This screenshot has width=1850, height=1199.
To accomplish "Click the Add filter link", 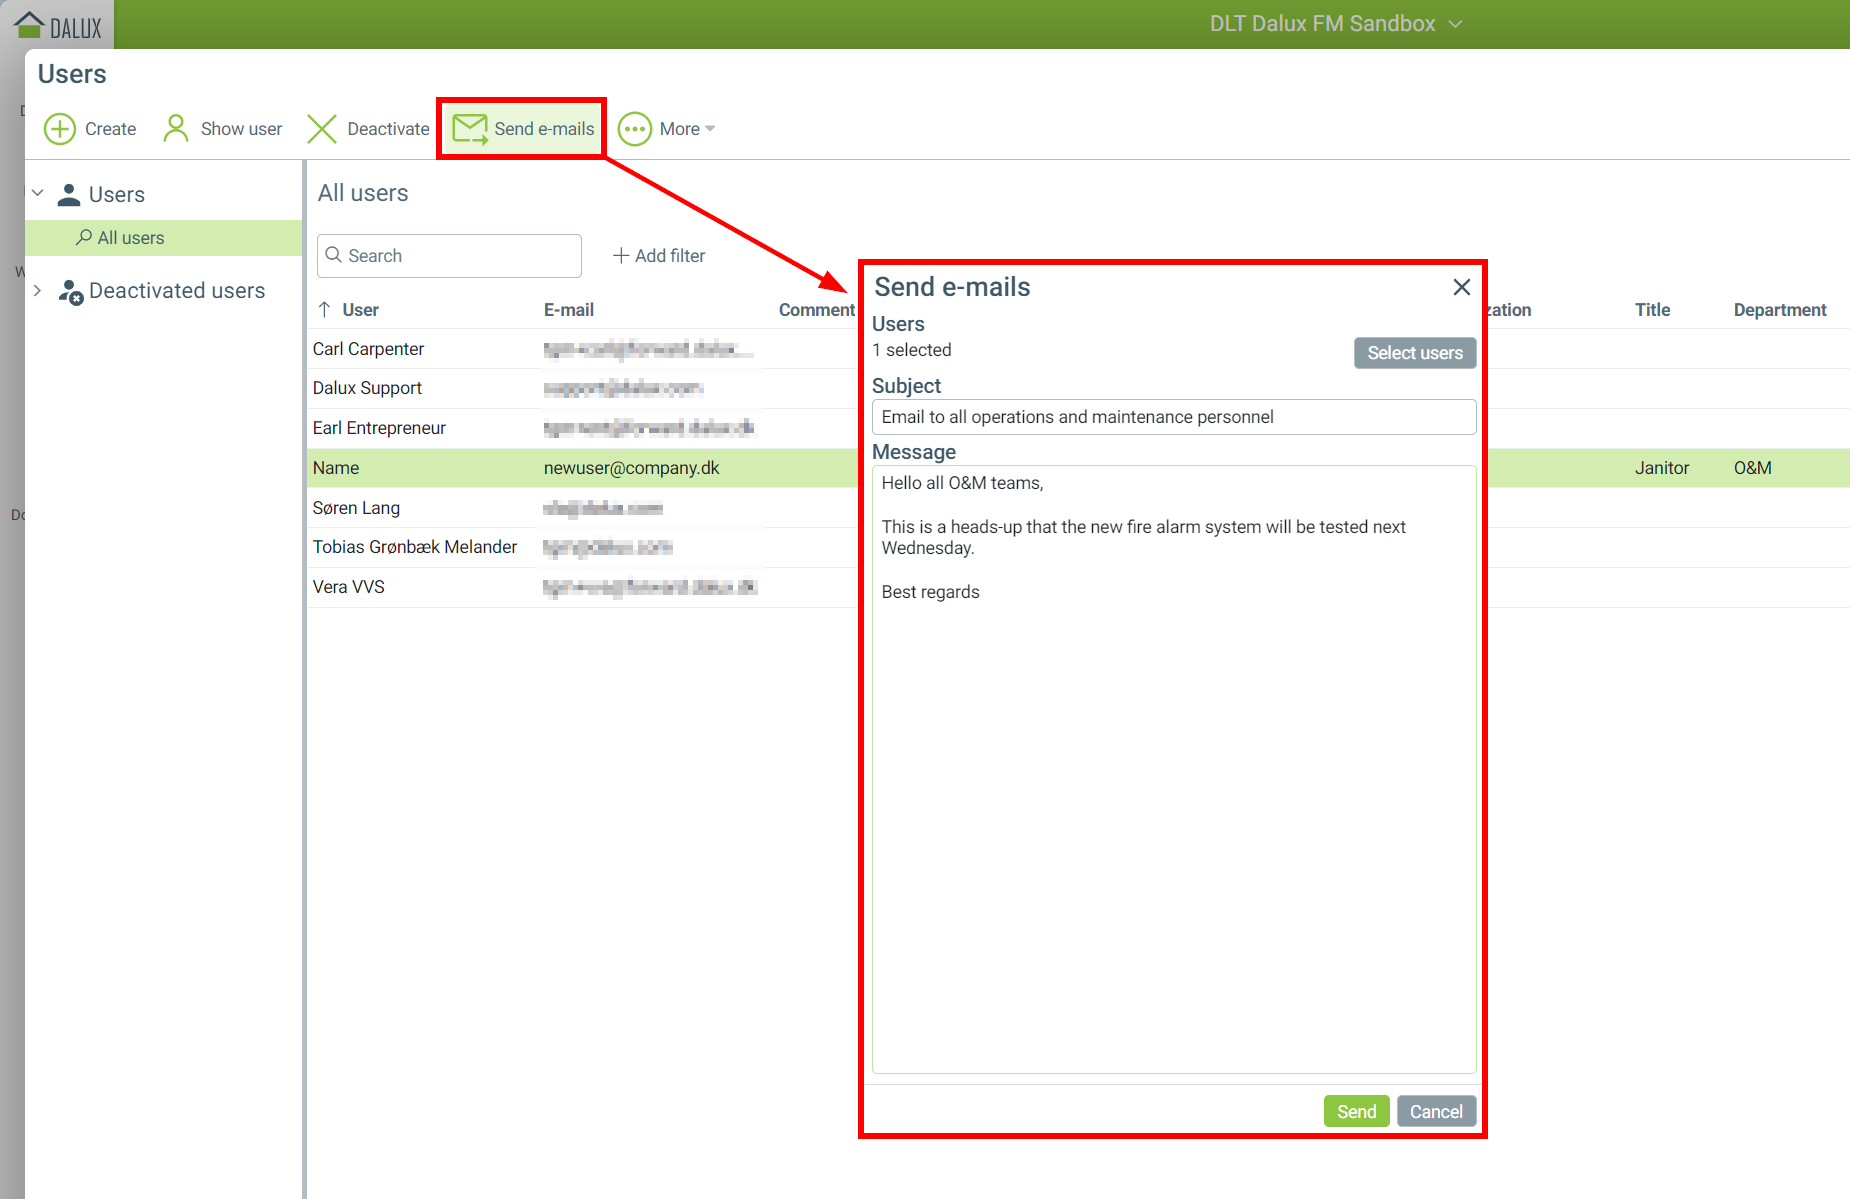I will tap(659, 256).
